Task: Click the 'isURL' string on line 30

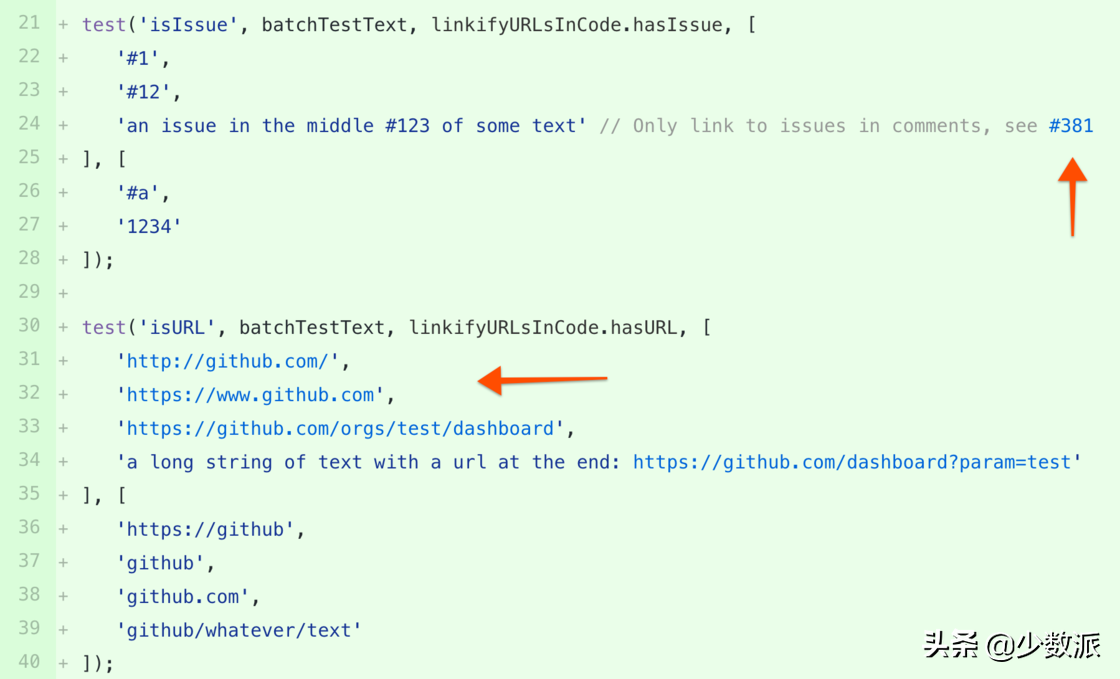Action: 176,328
